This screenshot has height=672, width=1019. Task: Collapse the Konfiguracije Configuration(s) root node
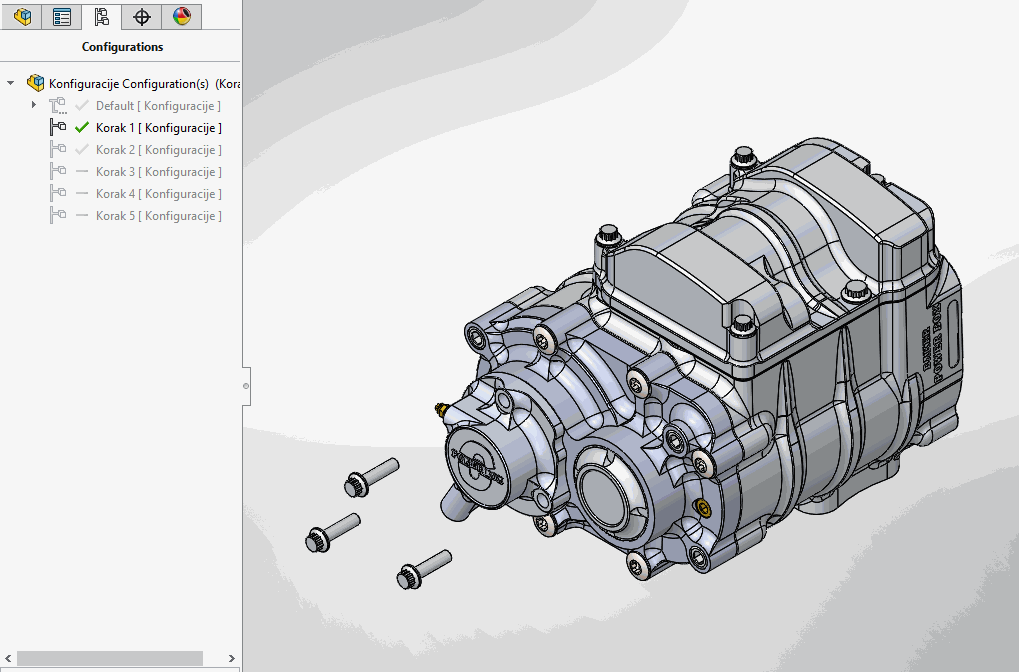(11, 83)
